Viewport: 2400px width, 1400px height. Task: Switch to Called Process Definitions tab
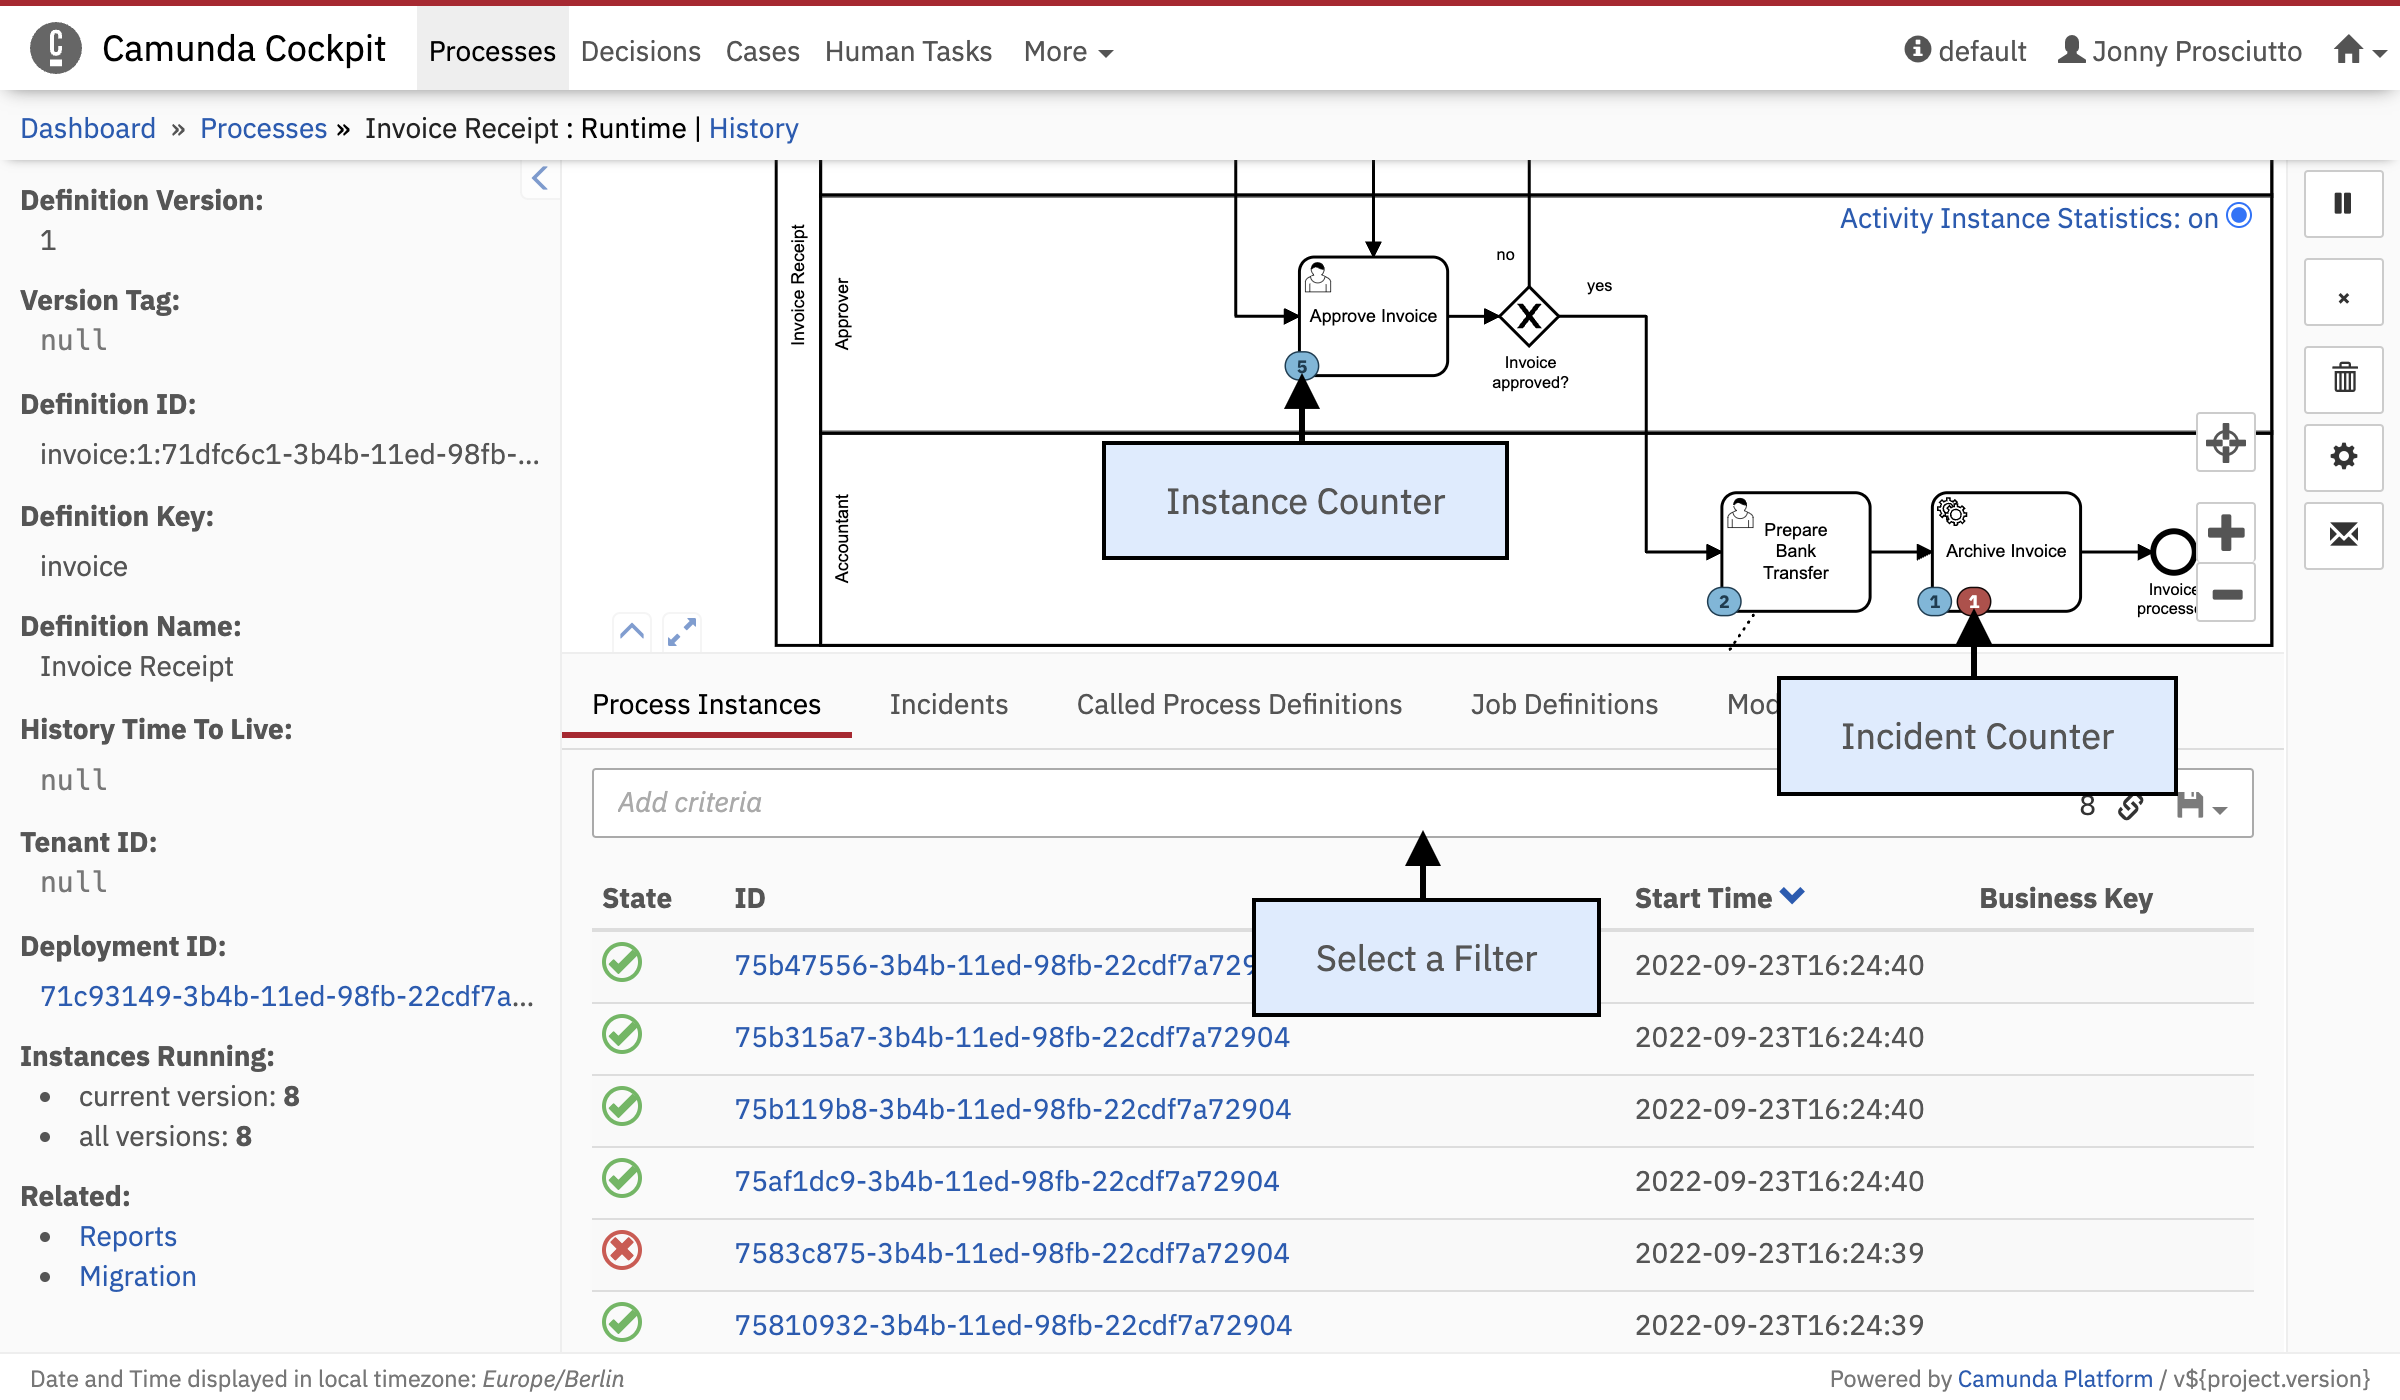pyautogui.click(x=1239, y=705)
